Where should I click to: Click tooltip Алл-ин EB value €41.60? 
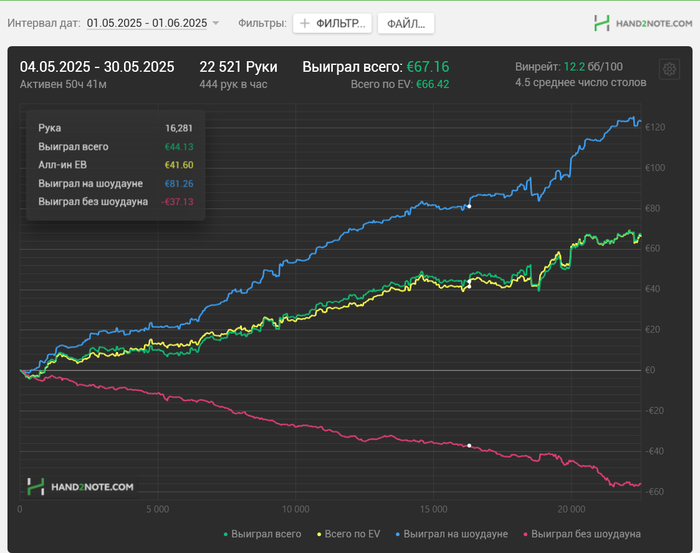point(179,165)
